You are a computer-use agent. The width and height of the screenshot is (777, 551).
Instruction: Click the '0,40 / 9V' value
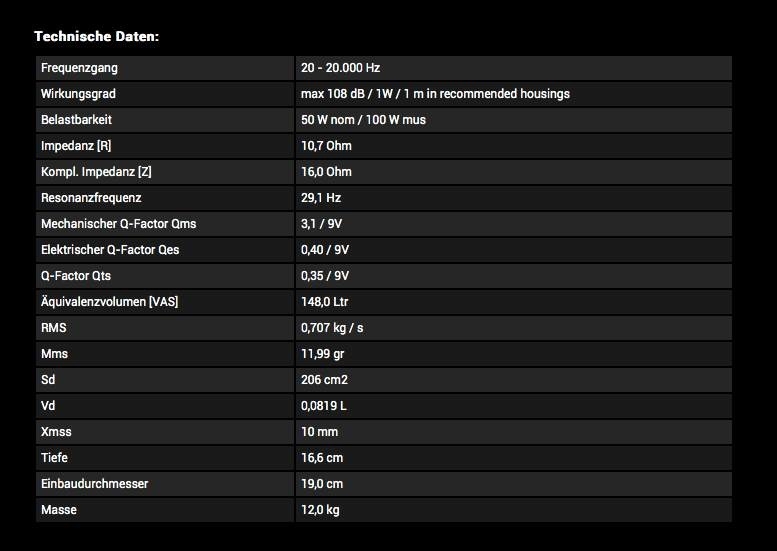325,250
